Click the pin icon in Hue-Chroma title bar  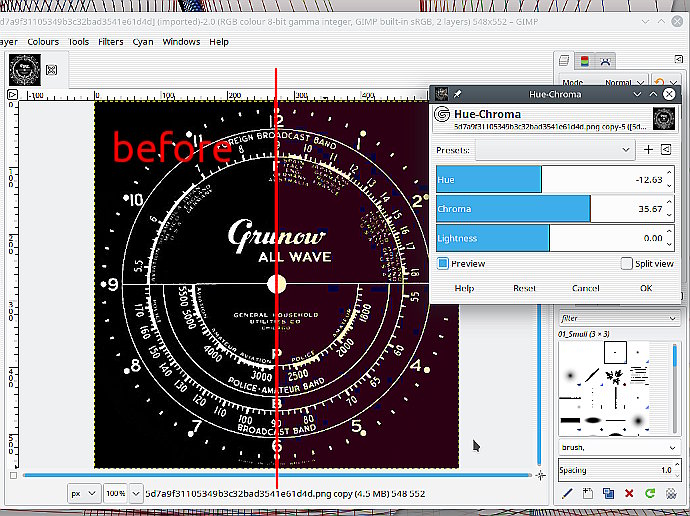458,94
